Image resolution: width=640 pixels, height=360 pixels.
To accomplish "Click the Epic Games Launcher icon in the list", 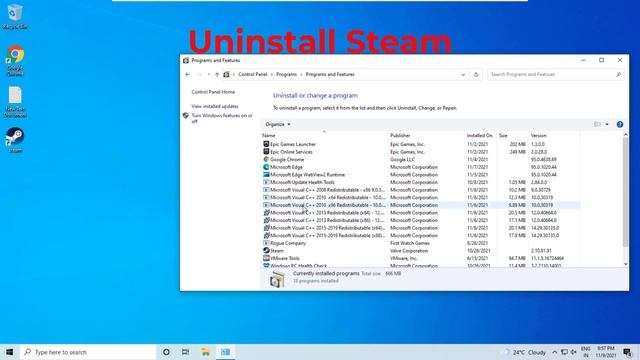I will (x=266, y=144).
